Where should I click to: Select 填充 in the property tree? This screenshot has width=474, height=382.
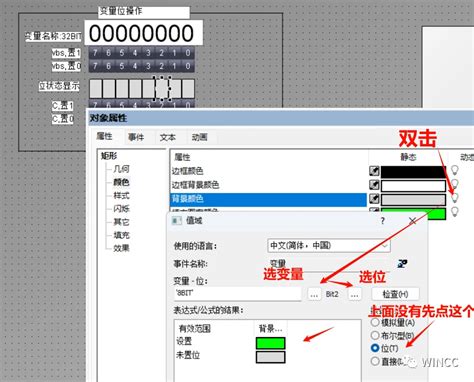pos(121,235)
